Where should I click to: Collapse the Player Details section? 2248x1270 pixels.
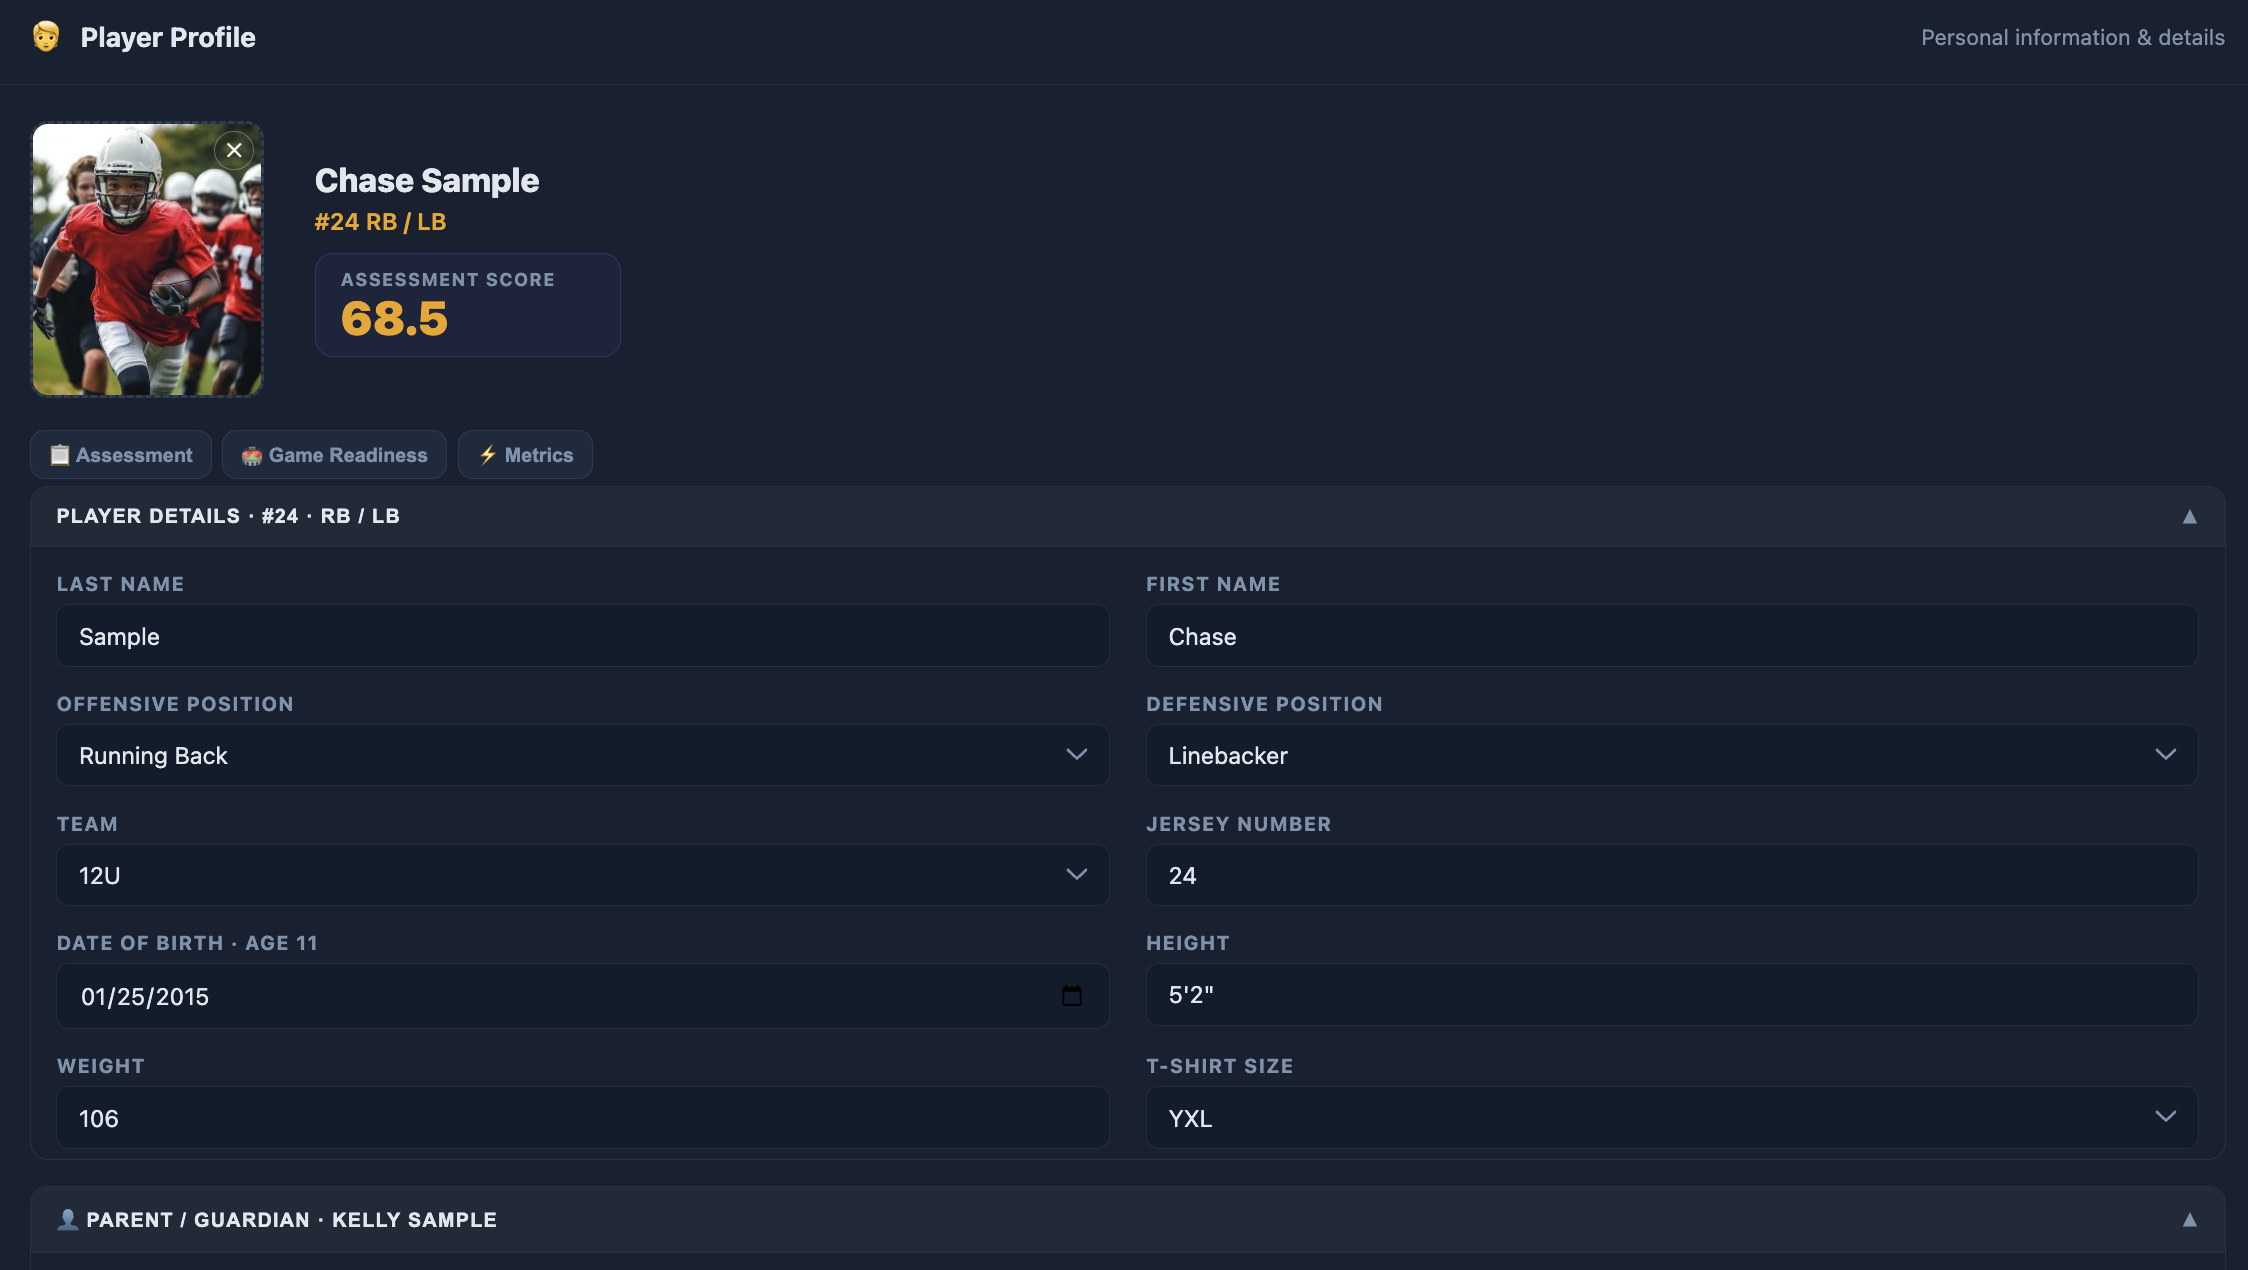(x=2190, y=516)
